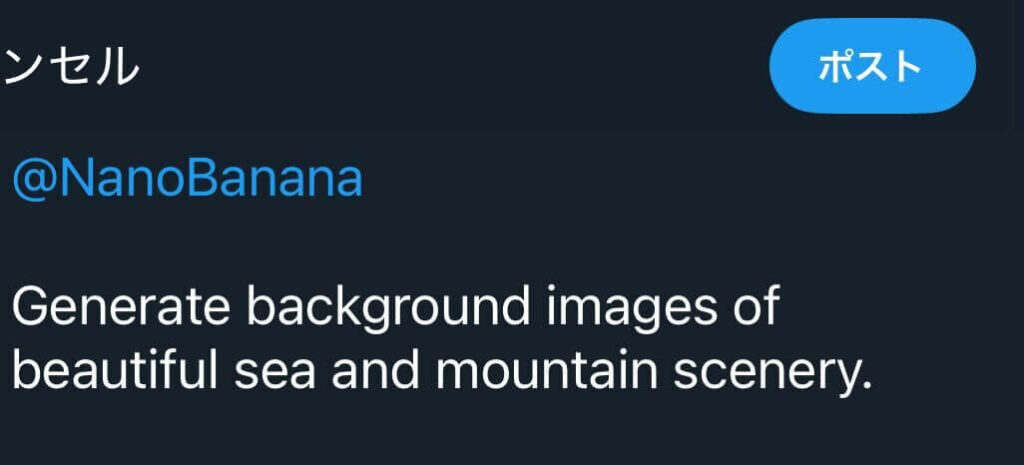Click the "@" symbol before NanoBanana
Image resolution: width=1024 pixels, height=465 pixels.
34,180
